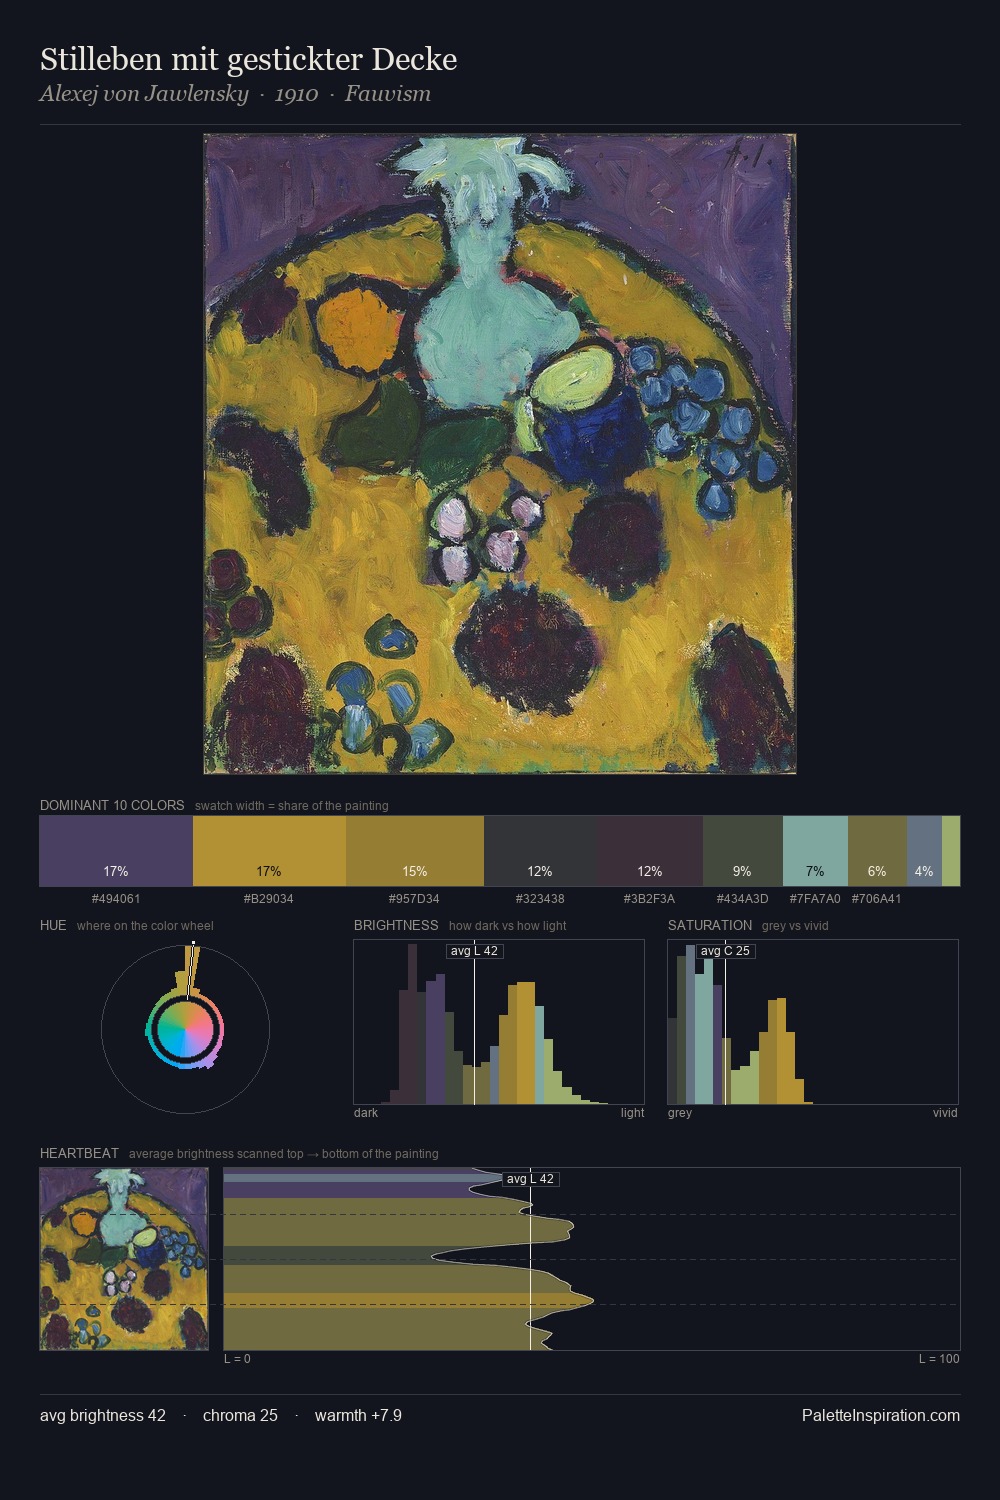Click the 'grey' axis label
Screen dimensions: 1000x1500
click(680, 1113)
